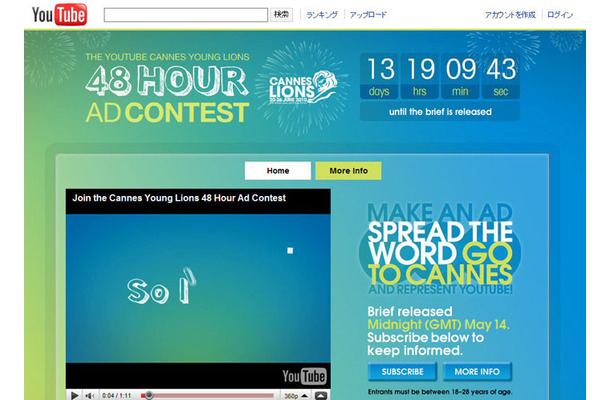Click the 'until the brief is released' label
610x400 pixels.
point(440,112)
